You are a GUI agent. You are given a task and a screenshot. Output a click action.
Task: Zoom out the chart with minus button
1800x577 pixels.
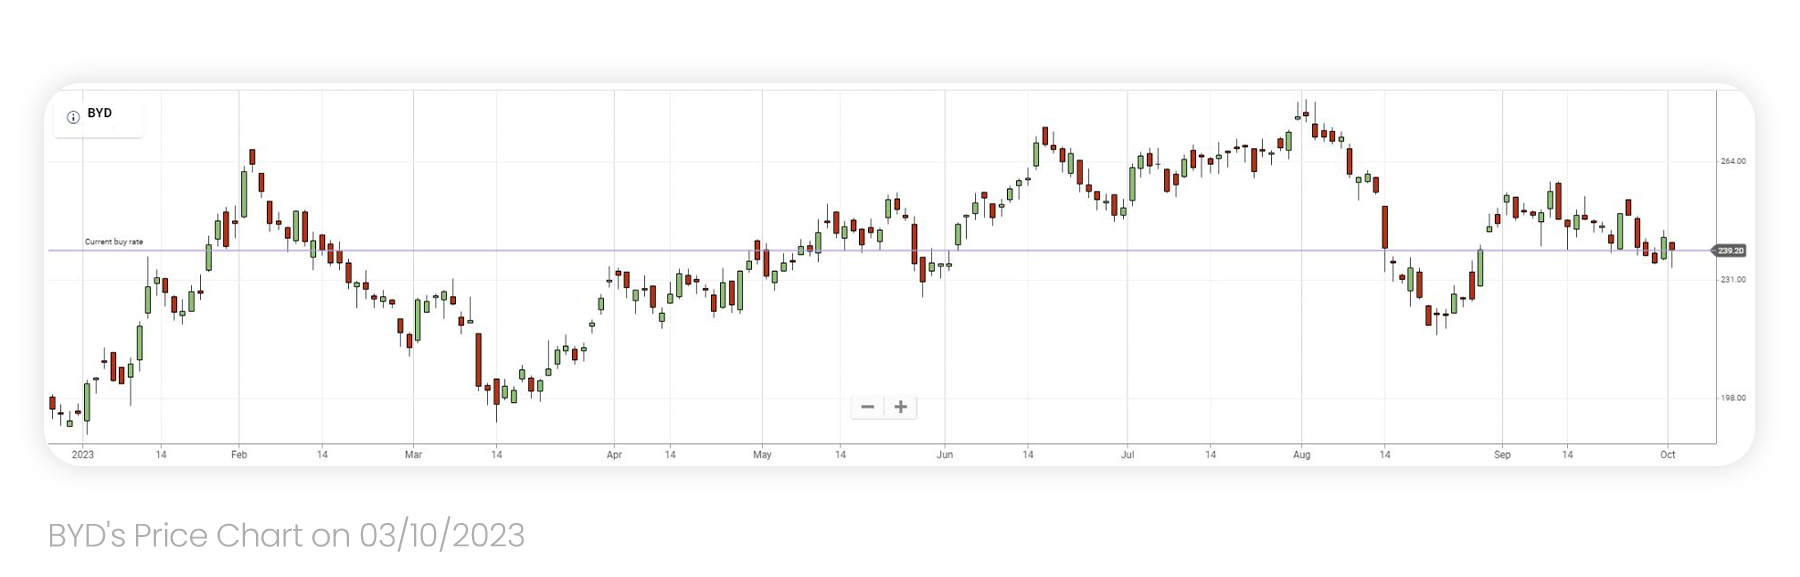pos(867,407)
